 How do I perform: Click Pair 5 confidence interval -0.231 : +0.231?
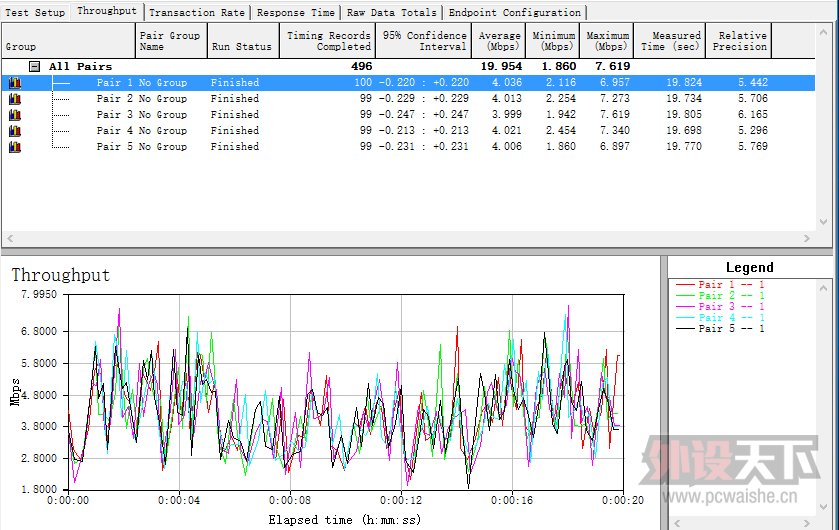click(x=423, y=147)
